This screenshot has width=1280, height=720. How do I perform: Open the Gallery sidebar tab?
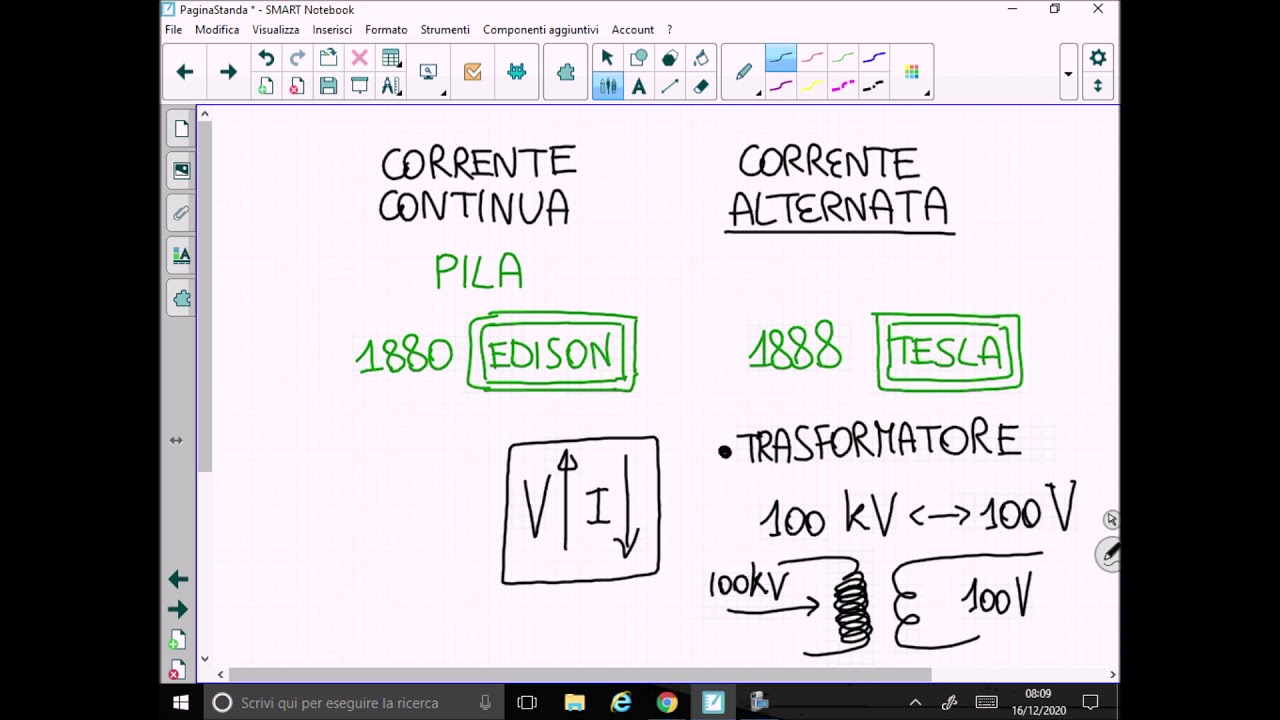181,171
